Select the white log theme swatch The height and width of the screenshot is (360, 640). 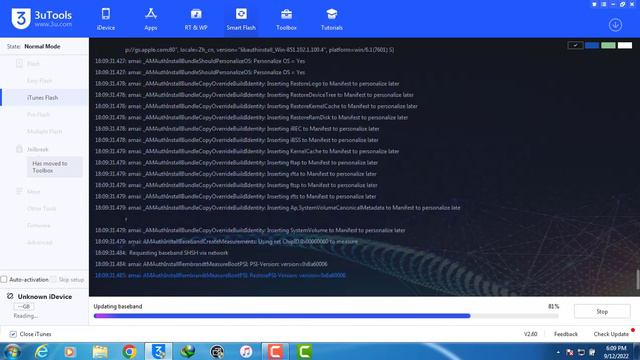point(625,45)
